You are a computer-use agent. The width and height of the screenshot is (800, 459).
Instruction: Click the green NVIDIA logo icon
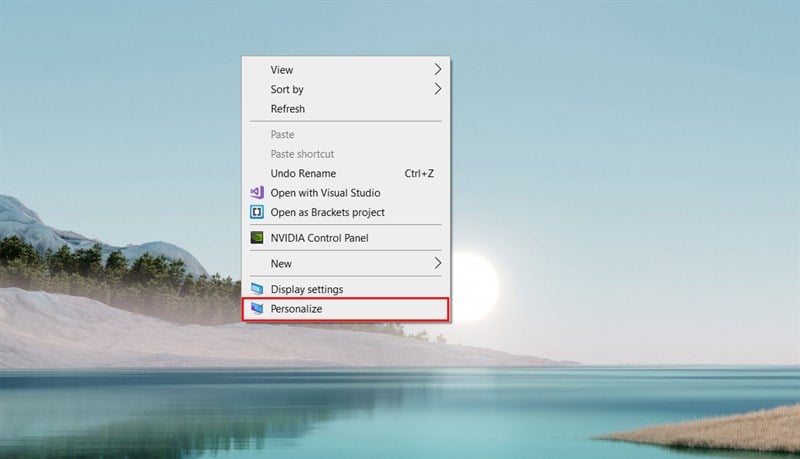click(256, 238)
